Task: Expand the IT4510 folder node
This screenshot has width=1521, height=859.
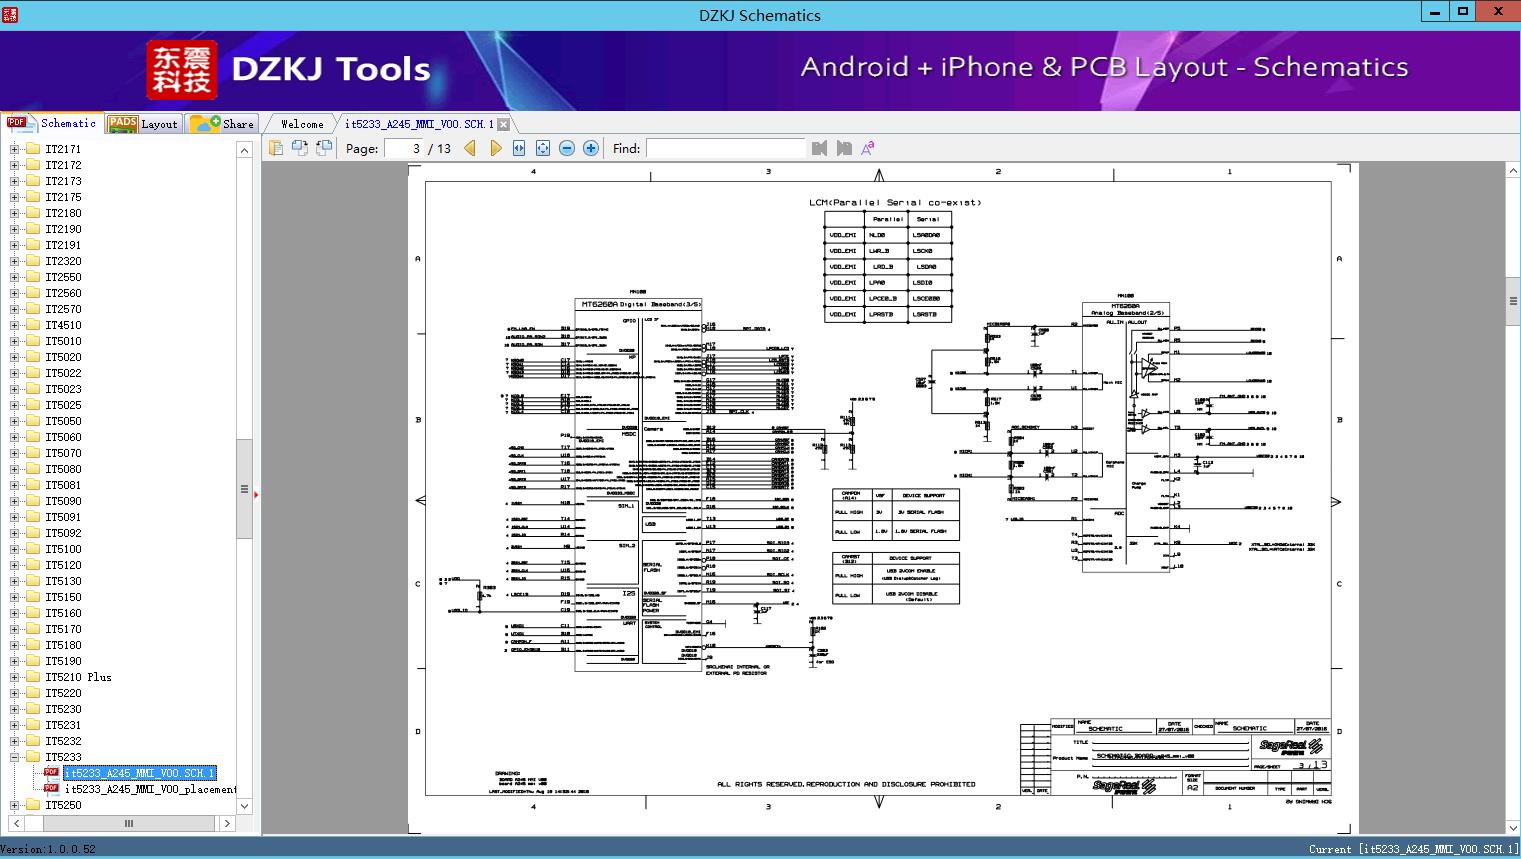Action: coord(14,325)
